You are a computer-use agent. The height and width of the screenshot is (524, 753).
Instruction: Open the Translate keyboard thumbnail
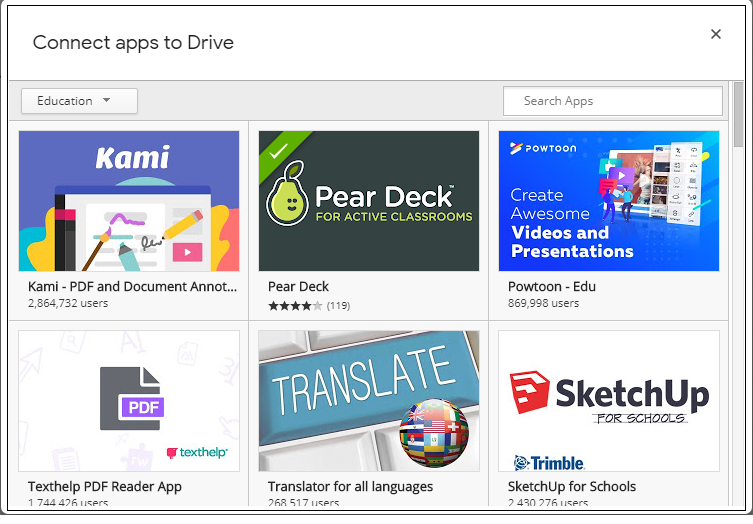[369, 401]
